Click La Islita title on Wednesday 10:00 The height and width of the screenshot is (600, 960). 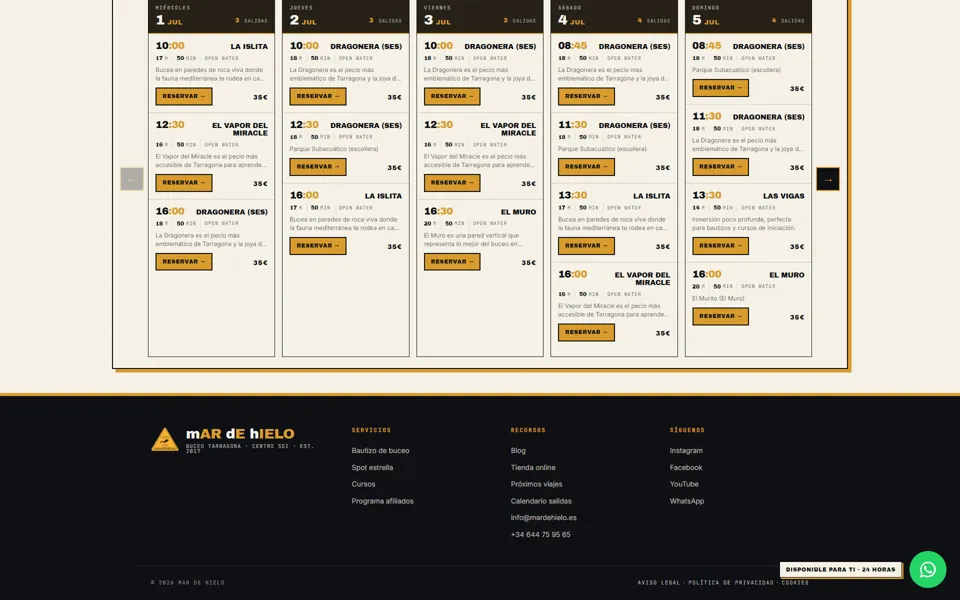[x=249, y=47]
